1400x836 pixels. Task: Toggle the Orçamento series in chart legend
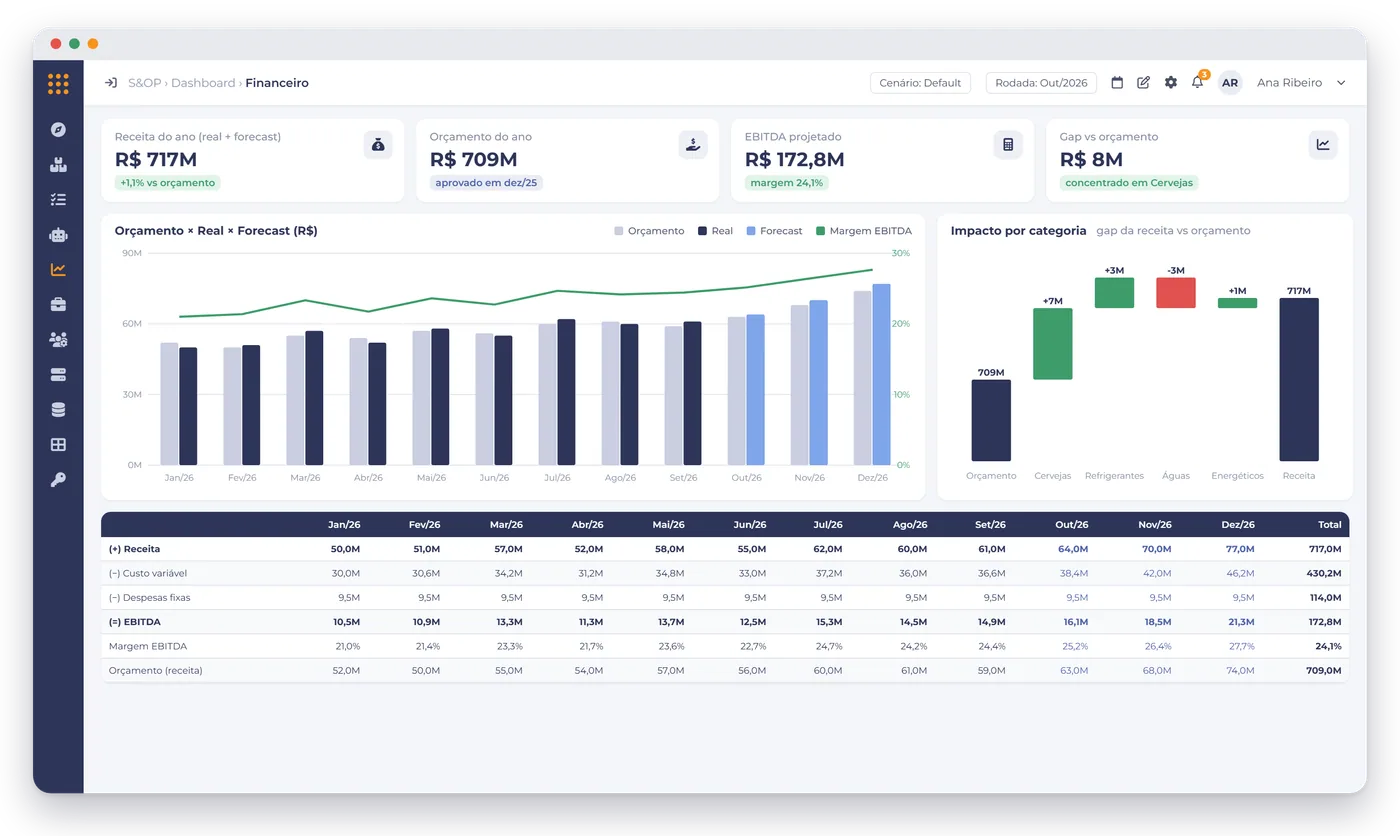click(x=650, y=231)
